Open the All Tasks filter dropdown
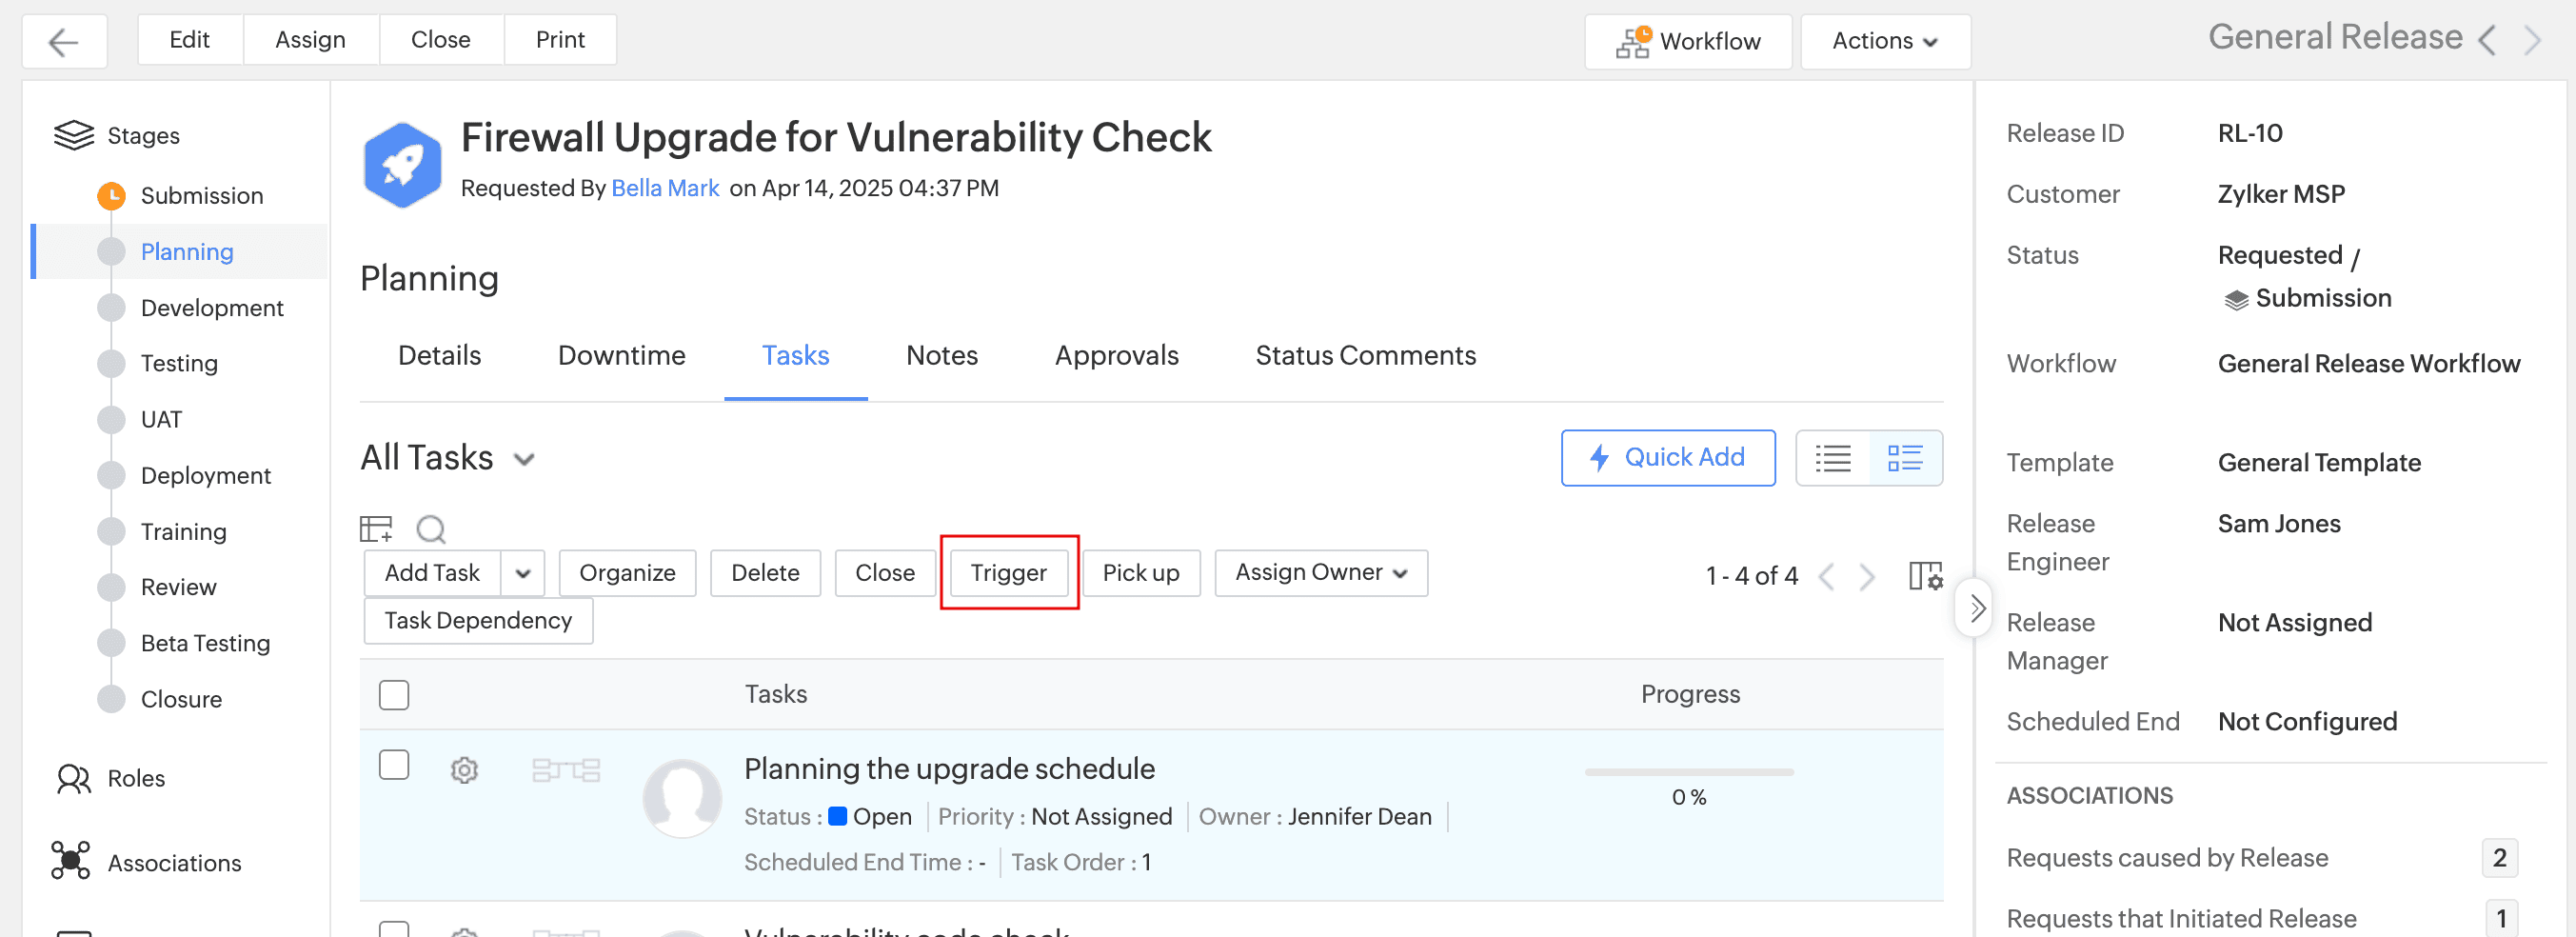2576x937 pixels. pyautogui.click(x=524, y=459)
